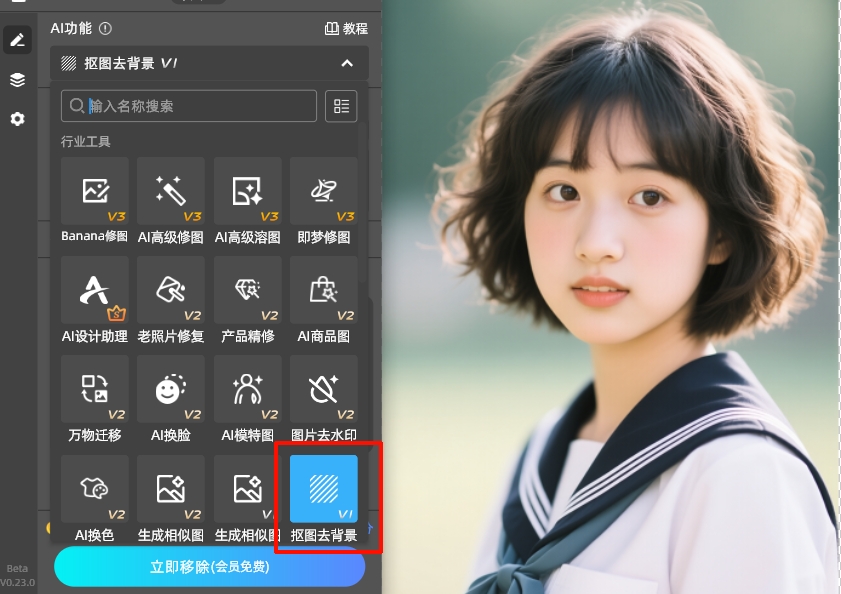Open the 老照片修复 restoration tool
The height and width of the screenshot is (594, 841).
click(x=171, y=290)
